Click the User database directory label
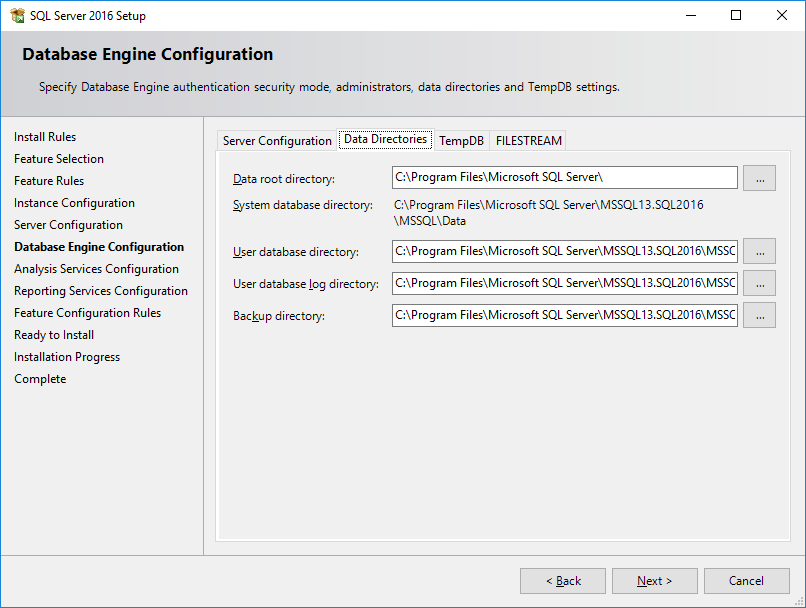This screenshot has height=608, width=806. point(296,252)
